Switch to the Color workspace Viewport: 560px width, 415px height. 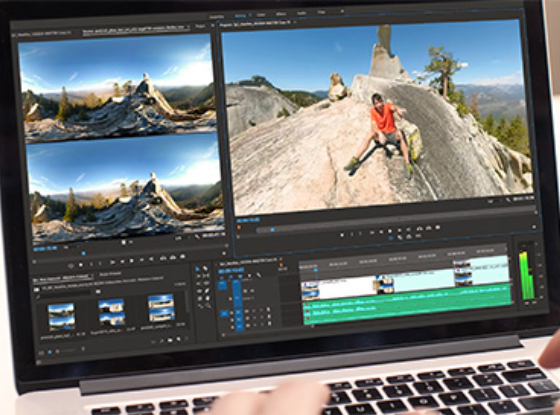261,15
